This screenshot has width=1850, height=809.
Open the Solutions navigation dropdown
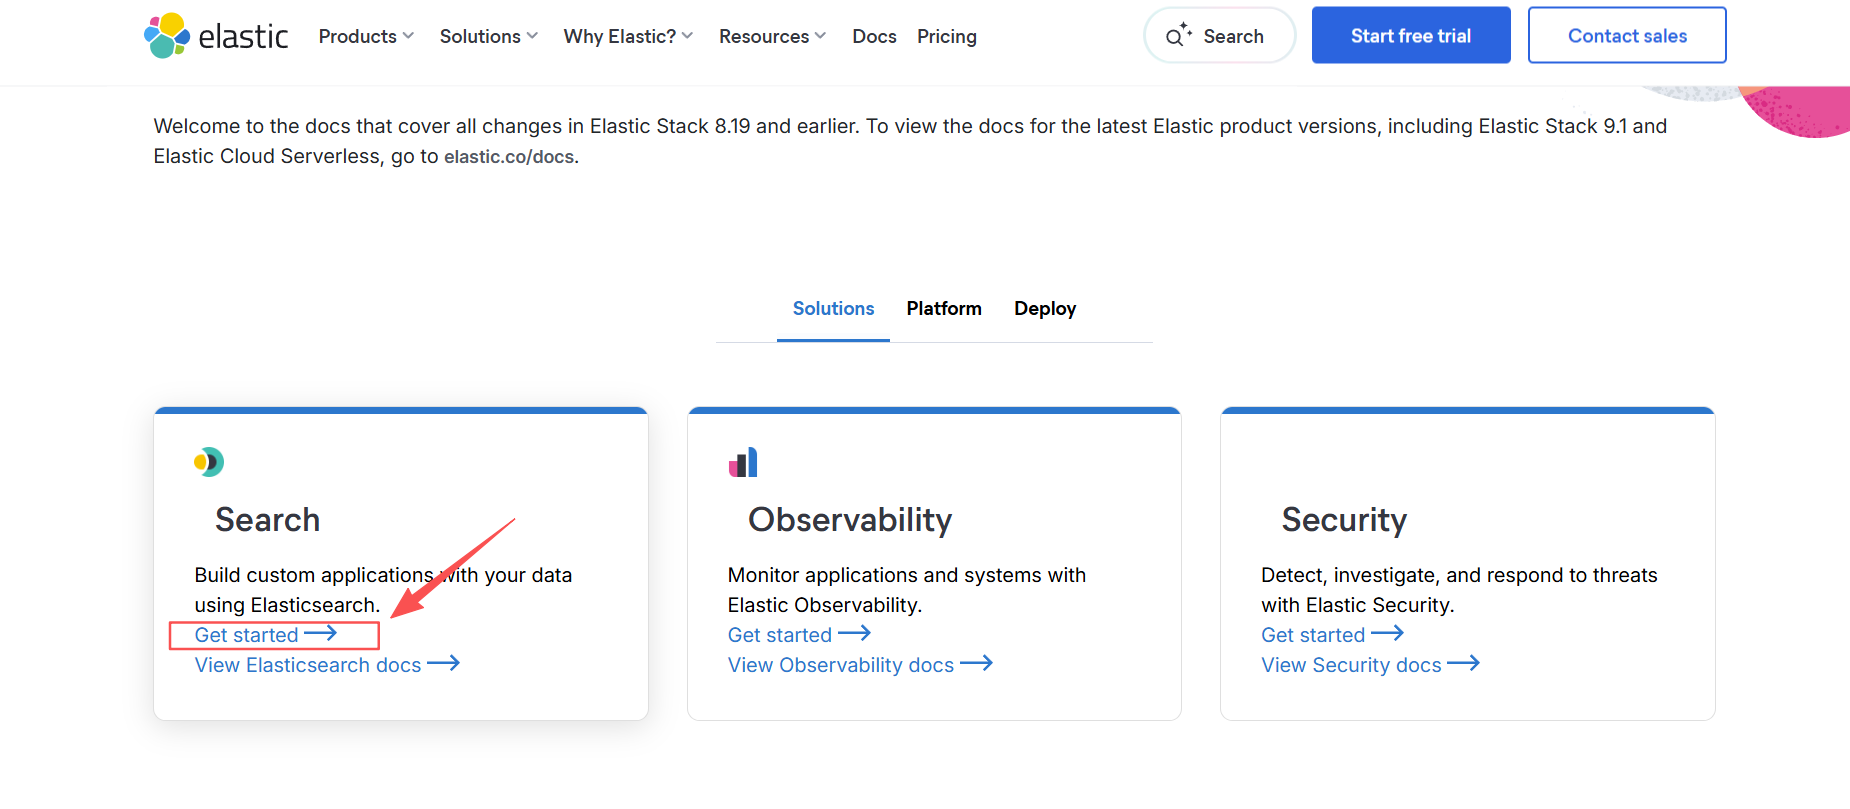click(x=488, y=37)
